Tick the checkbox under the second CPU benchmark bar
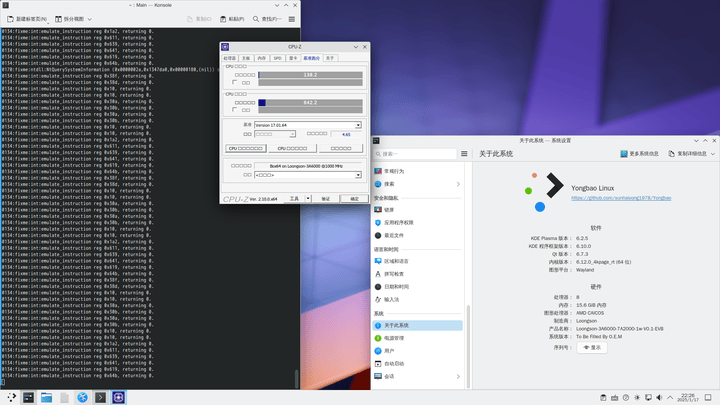Image resolution: width=720 pixels, height=405 pixels. 233,110
